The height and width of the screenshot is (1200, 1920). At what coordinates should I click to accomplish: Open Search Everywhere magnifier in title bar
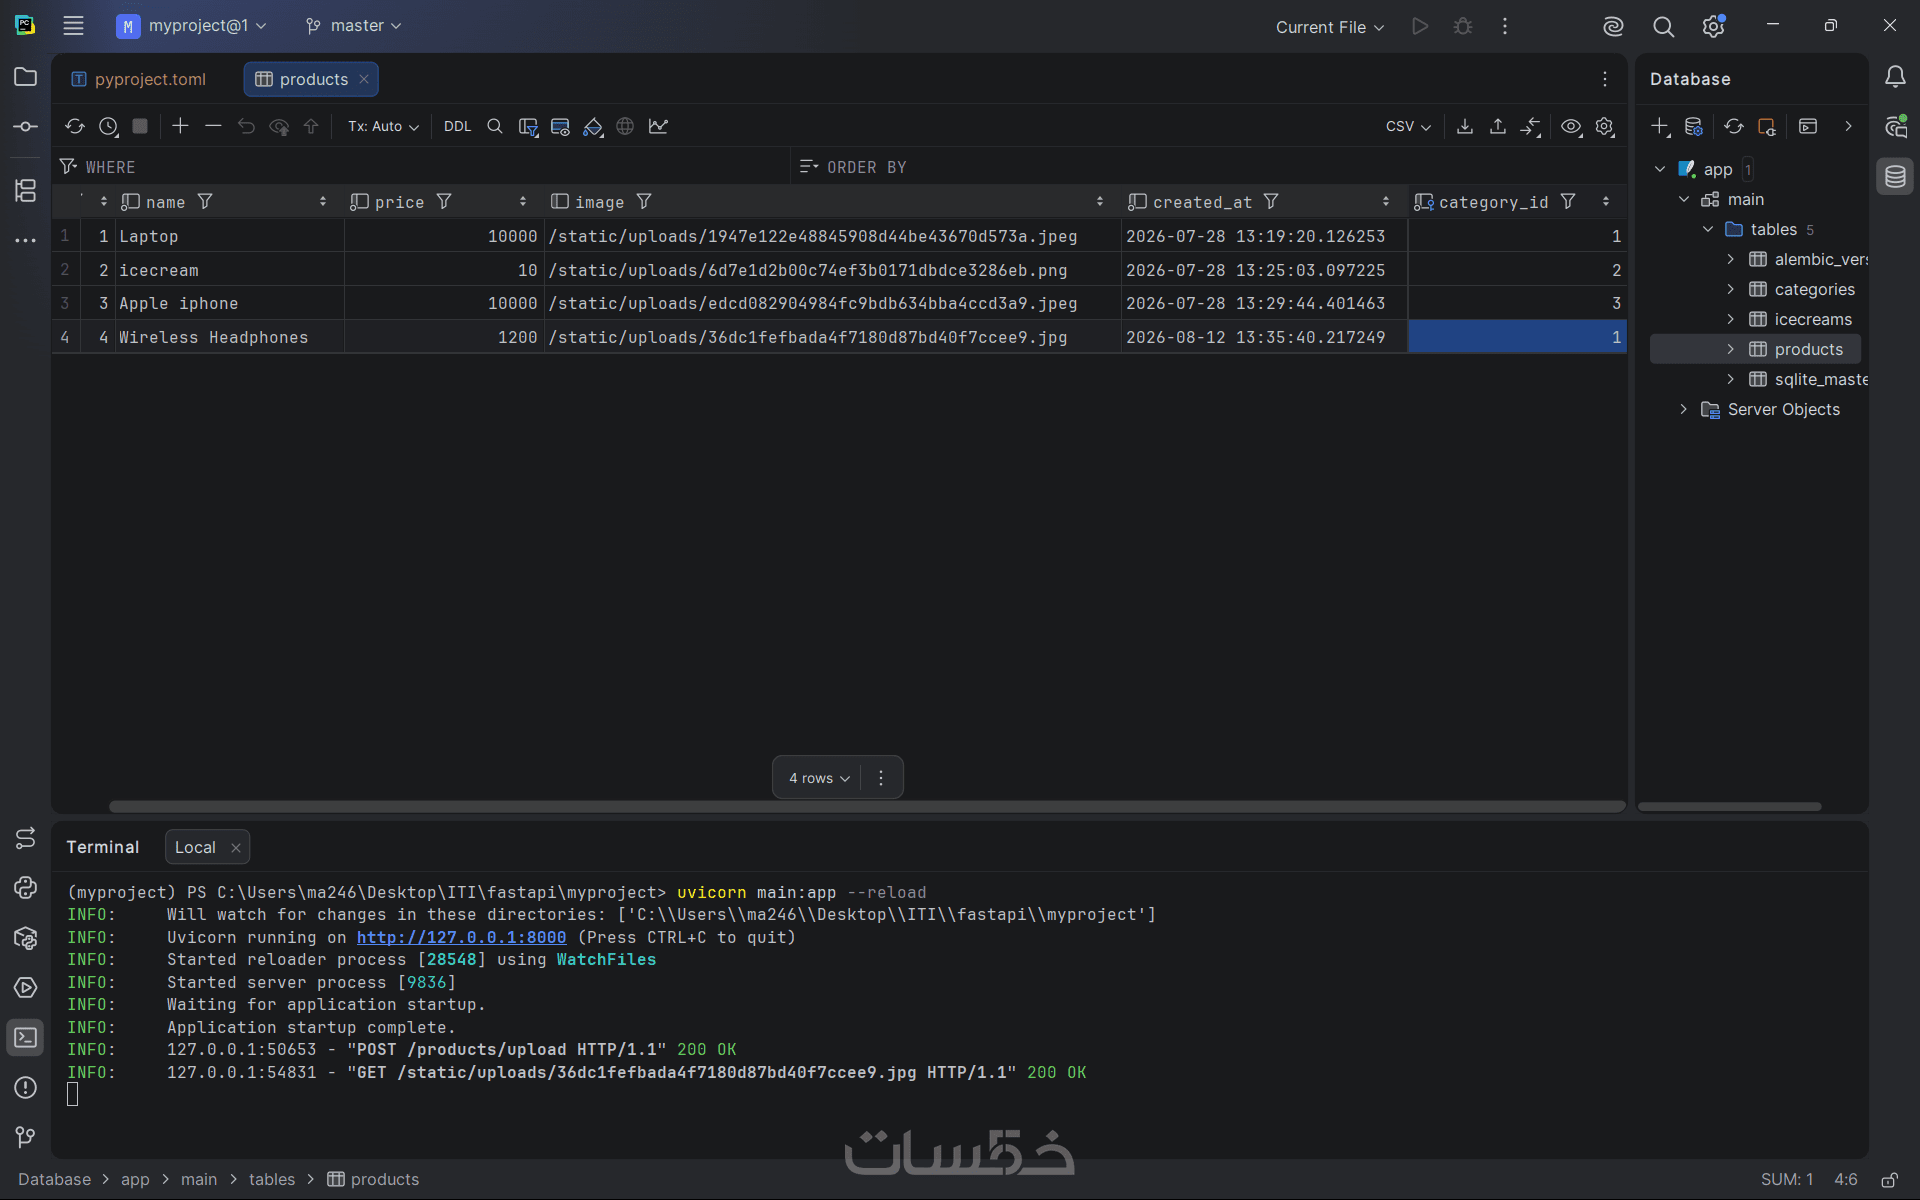pyautogui.click(x=1663, y=27)
